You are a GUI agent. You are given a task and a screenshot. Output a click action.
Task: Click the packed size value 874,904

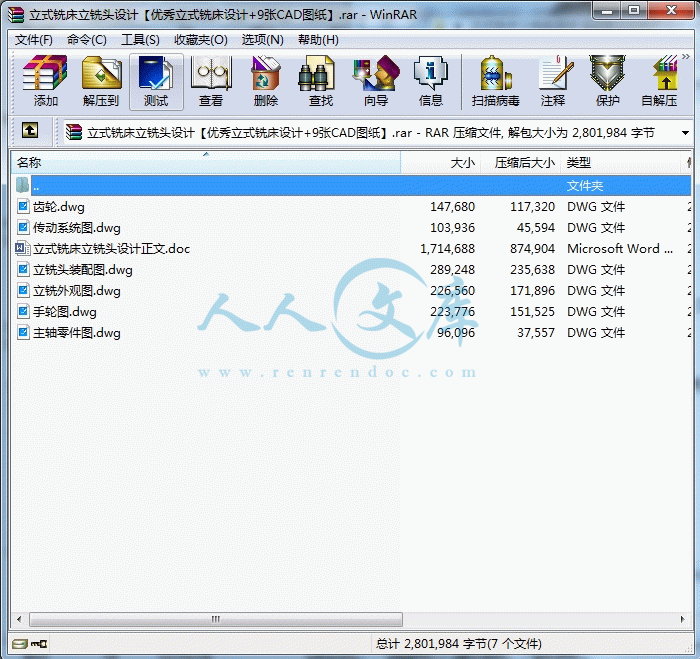pyautogui.click(x=532, y=249)
